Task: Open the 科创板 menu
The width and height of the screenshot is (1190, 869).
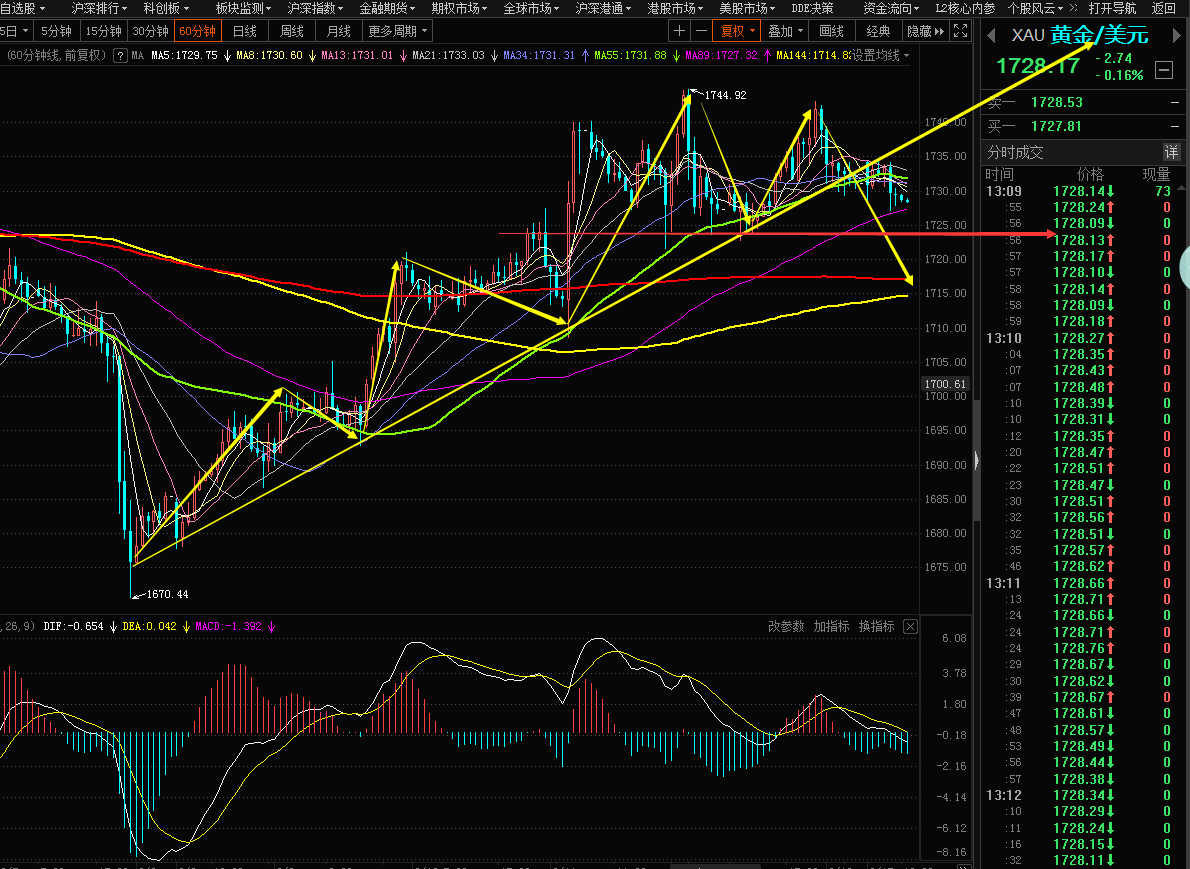Action: pos(165,8)
